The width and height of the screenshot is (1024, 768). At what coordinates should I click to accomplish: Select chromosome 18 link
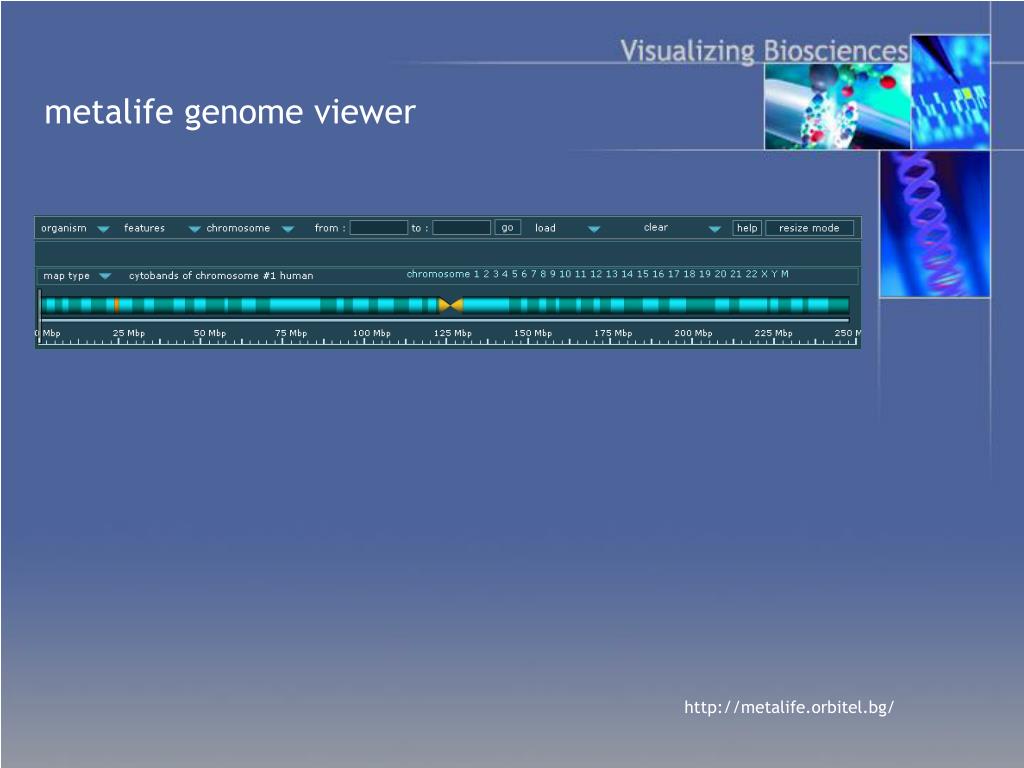689,274
